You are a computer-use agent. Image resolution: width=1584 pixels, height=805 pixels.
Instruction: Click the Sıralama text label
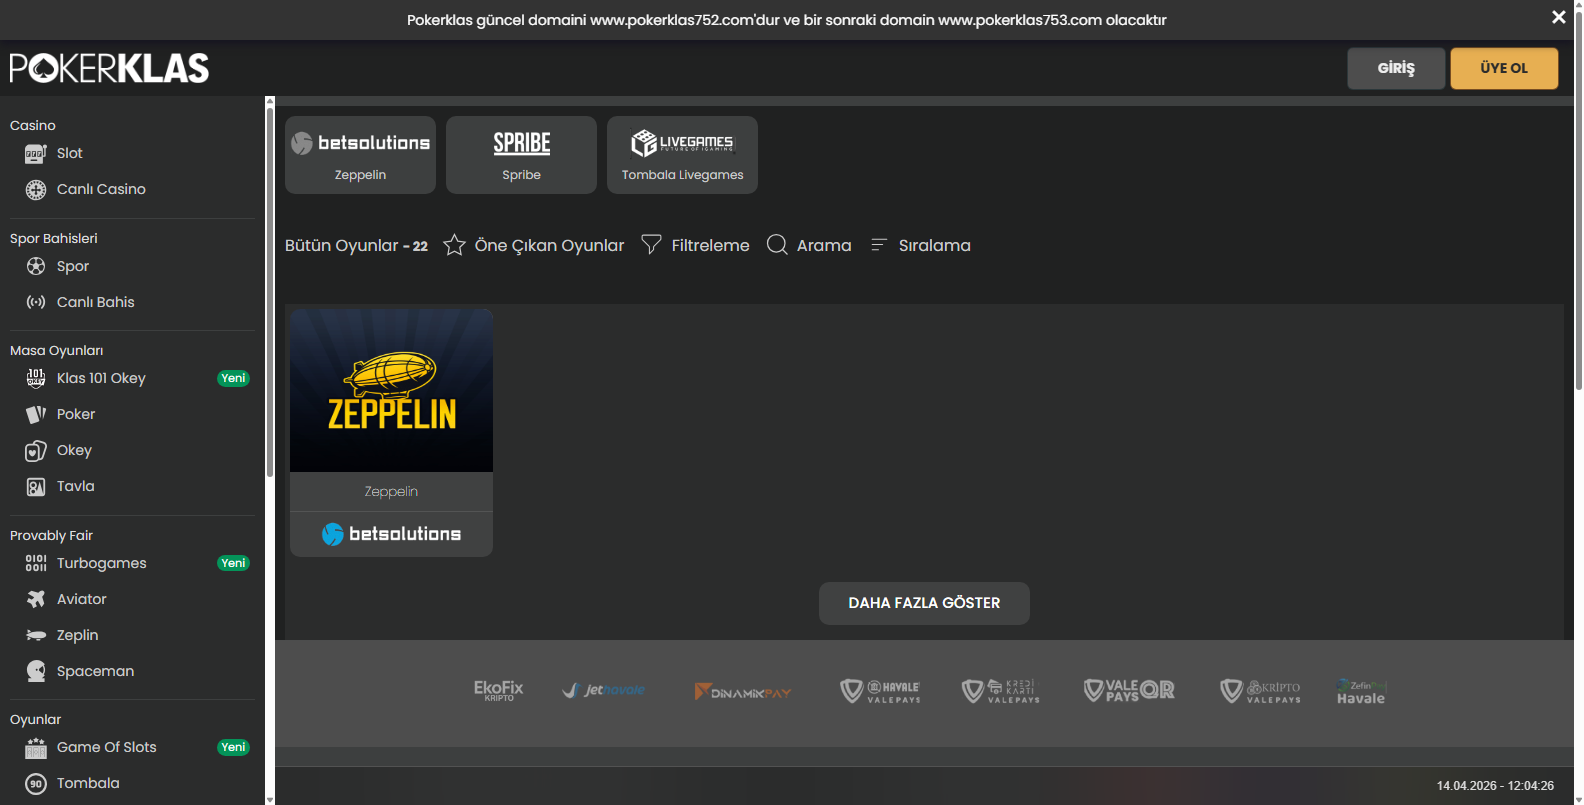pyautogui.click(x=934, y=245)
